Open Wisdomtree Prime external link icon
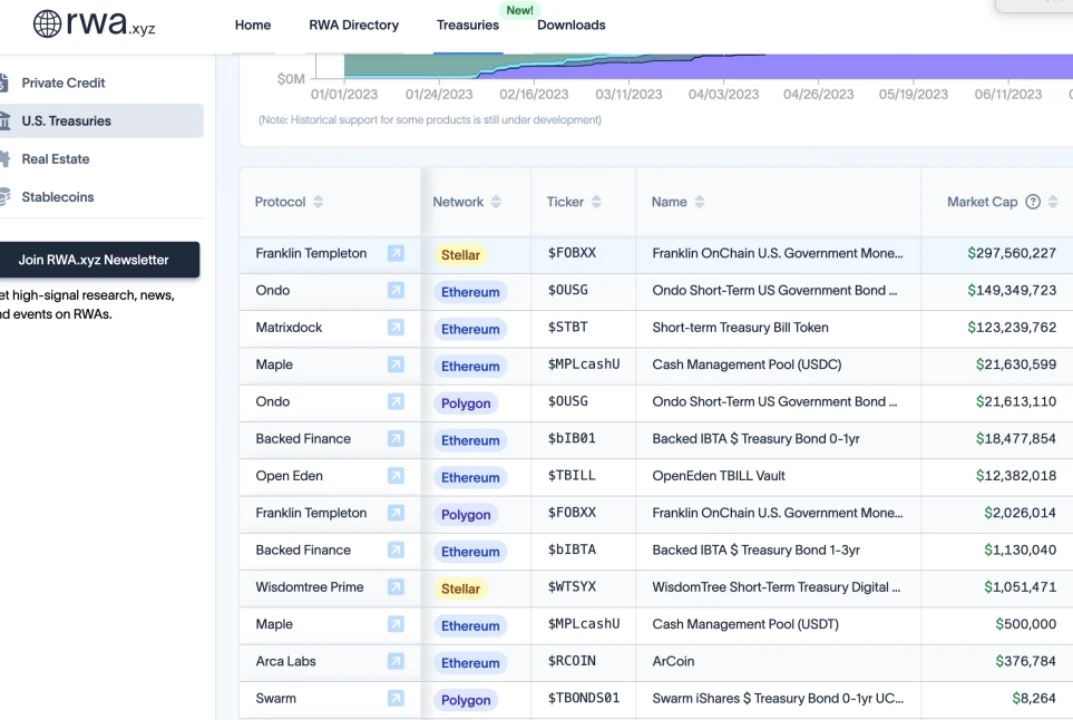 [x=396, y=587]
